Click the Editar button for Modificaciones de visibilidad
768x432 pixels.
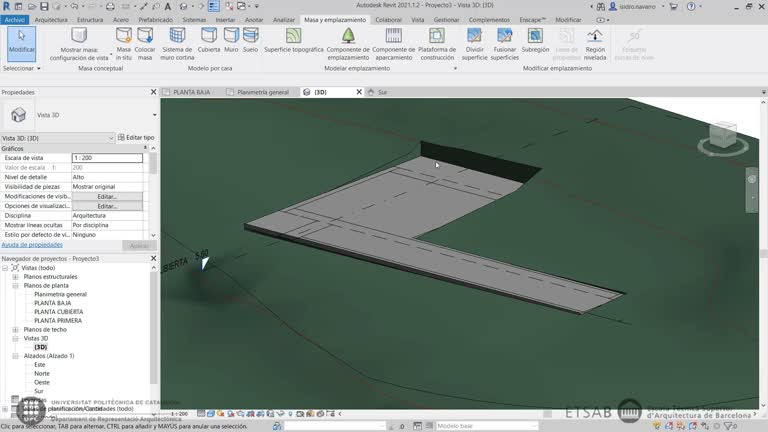click(x=107, y=197)
